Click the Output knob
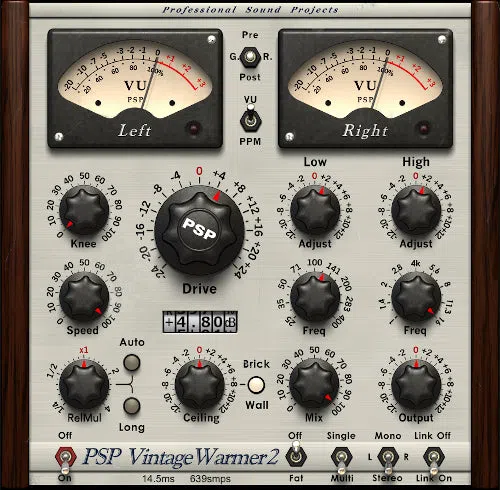 (x=416, y=384)
